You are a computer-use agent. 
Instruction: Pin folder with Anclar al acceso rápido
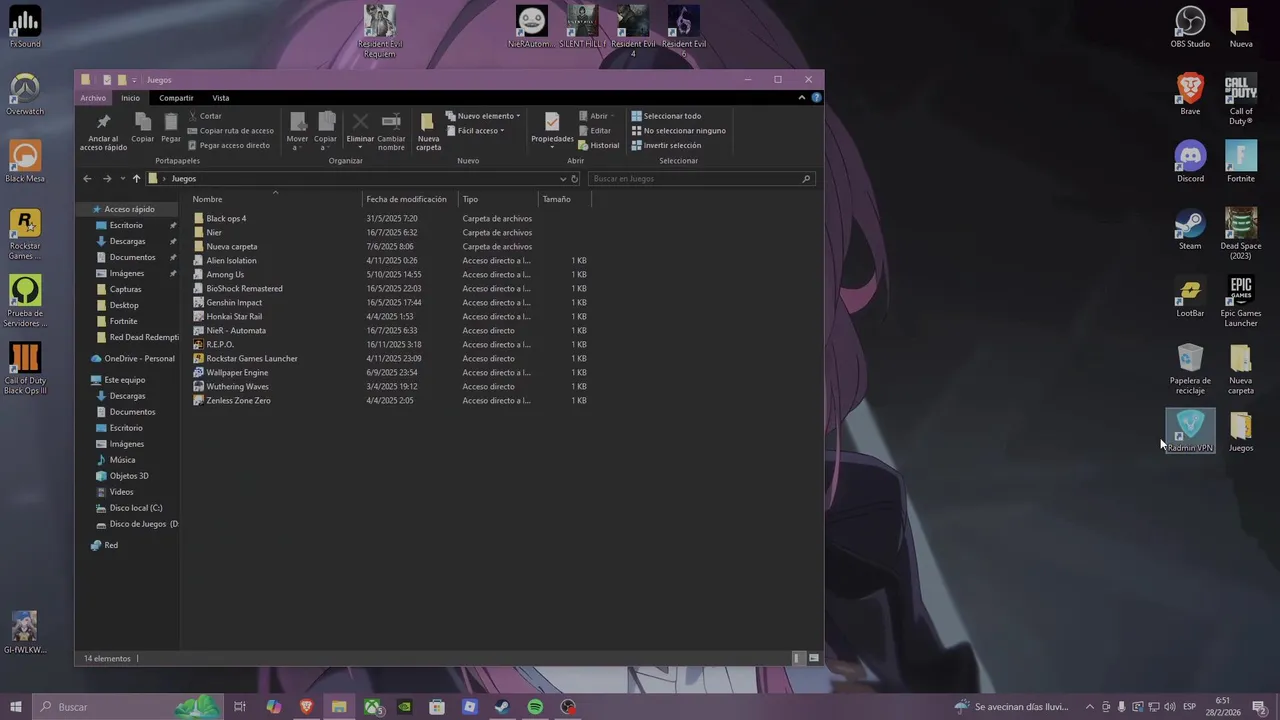[x=103, y=131]
